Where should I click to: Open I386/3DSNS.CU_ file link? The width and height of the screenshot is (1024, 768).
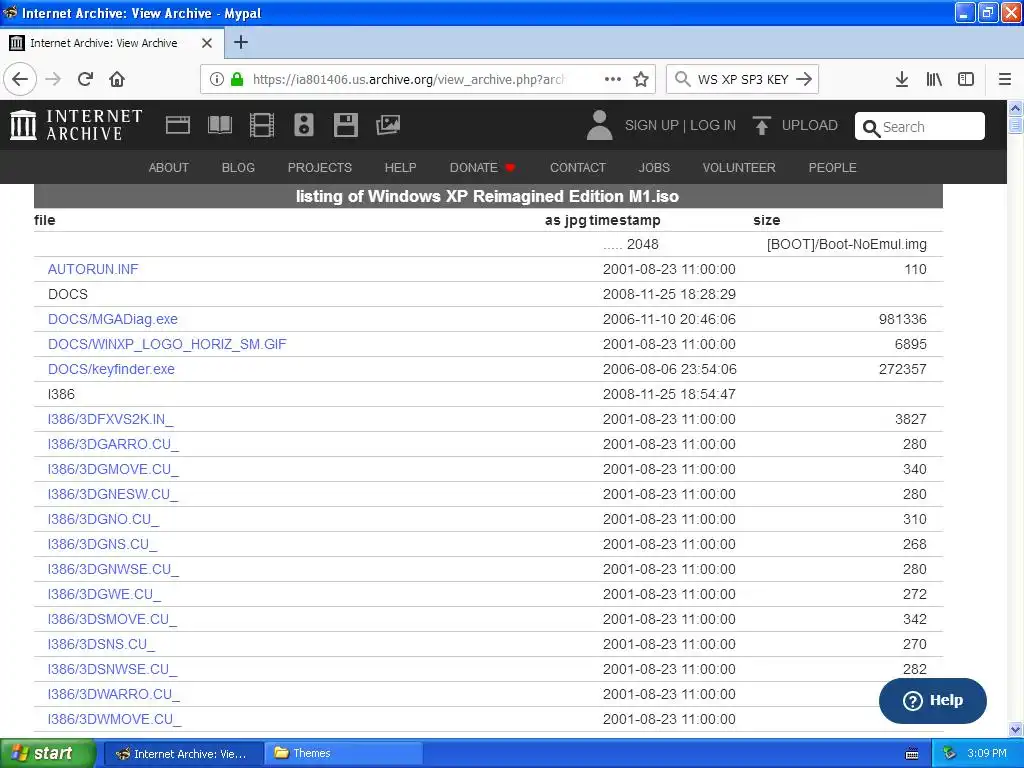pos(101,645)
